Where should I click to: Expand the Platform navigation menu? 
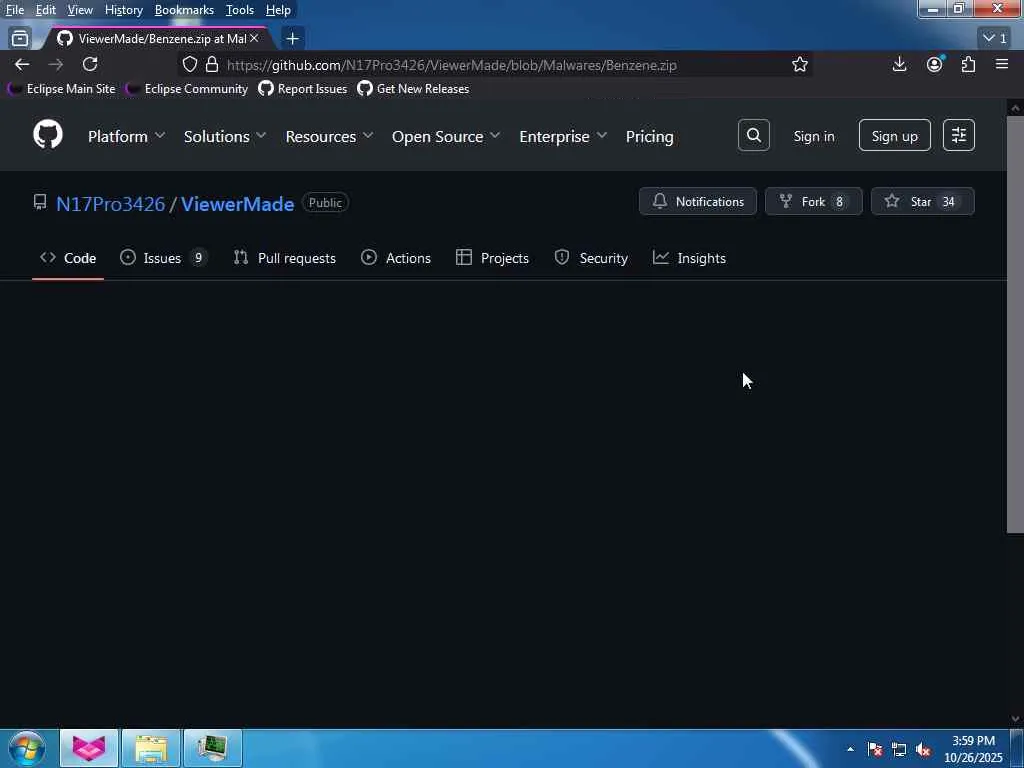tap(126, 136)
